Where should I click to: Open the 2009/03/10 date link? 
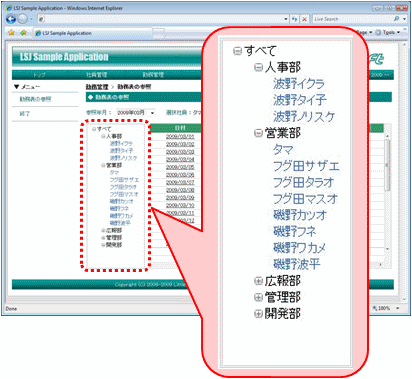point(180,205)
